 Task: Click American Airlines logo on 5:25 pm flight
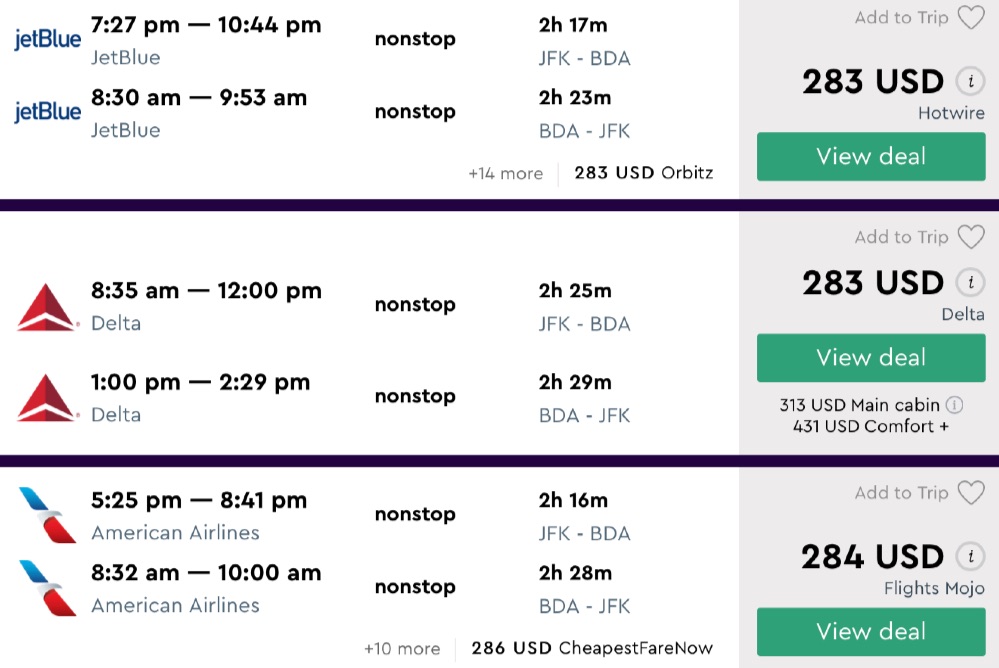[x=47, y=515]
